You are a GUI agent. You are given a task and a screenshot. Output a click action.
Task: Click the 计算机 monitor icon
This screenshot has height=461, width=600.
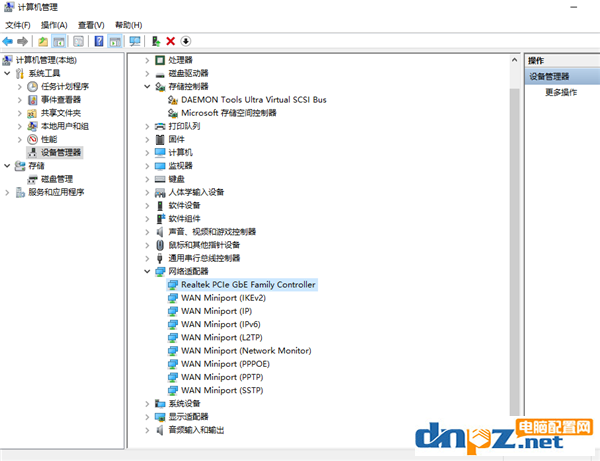160,153
